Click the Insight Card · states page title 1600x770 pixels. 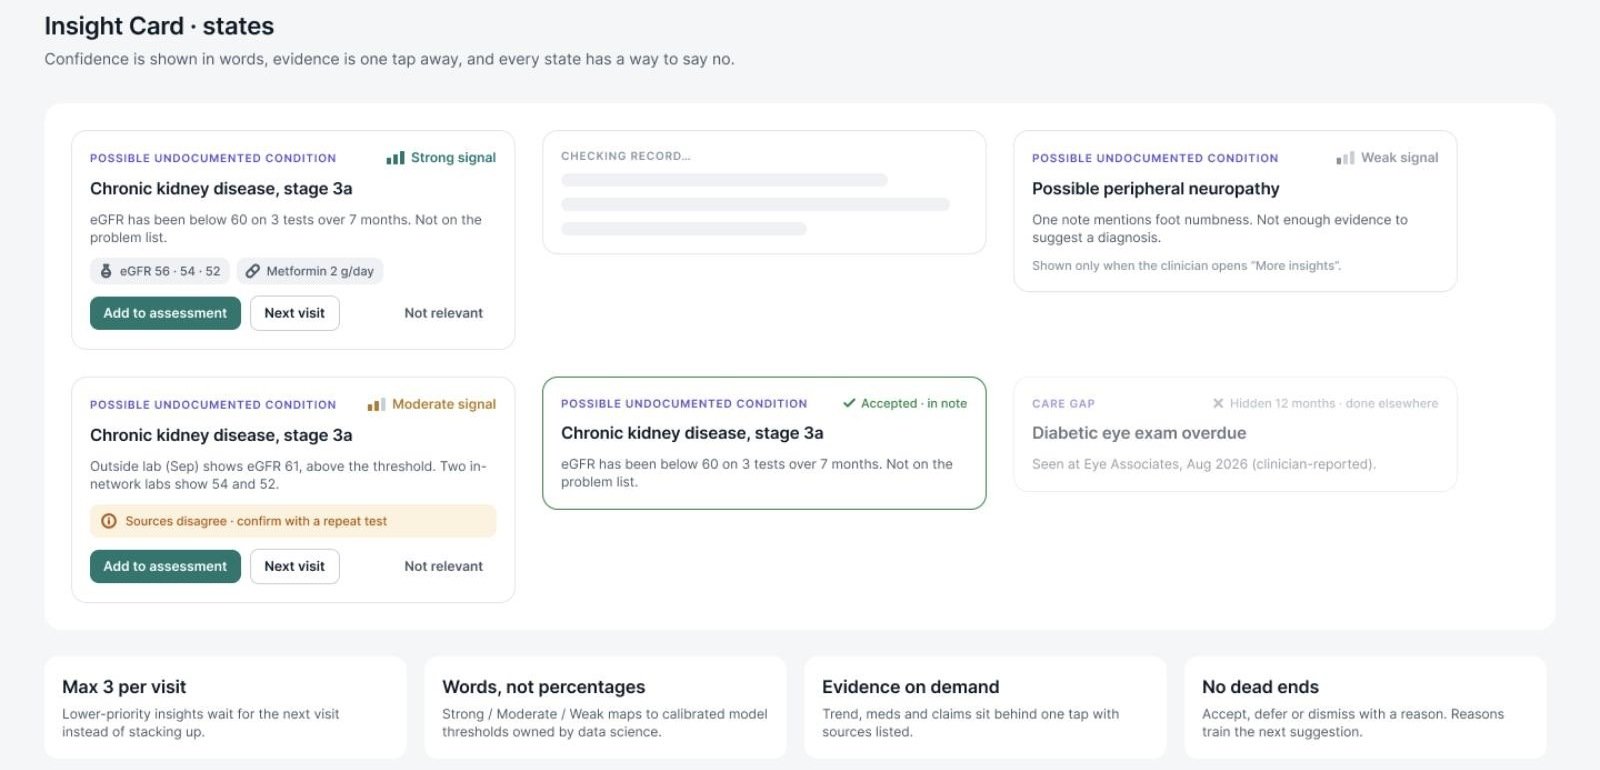click(159, 26)
